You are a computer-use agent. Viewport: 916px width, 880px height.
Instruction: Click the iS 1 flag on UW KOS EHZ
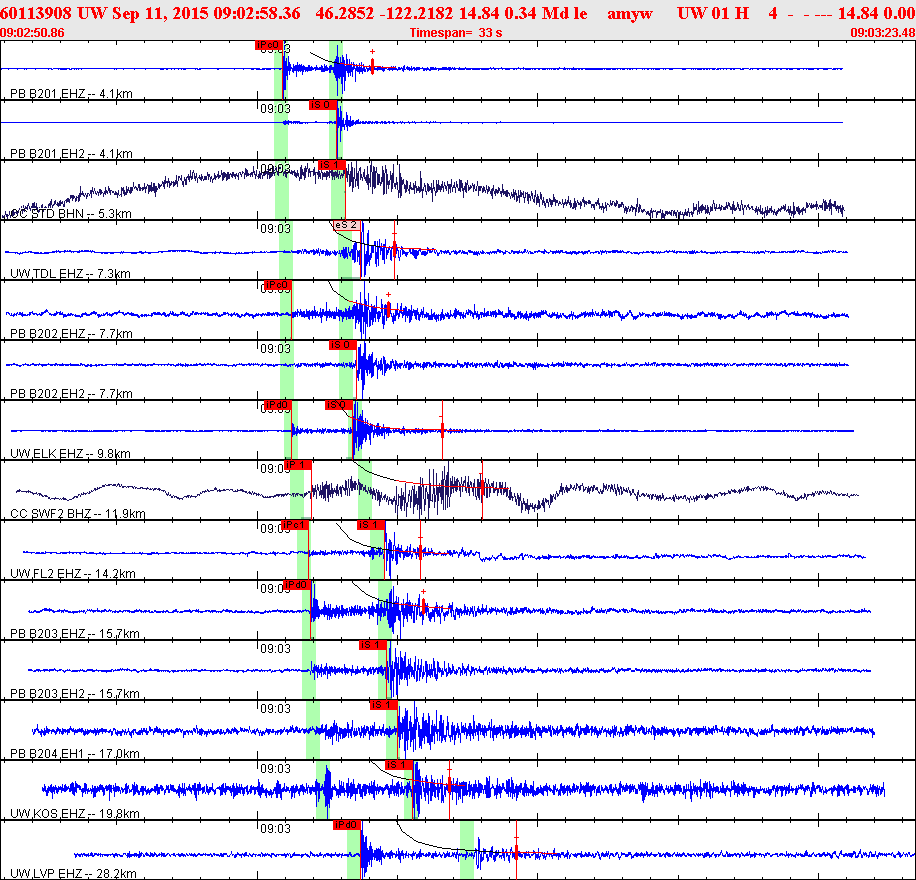tap(399, 765)
